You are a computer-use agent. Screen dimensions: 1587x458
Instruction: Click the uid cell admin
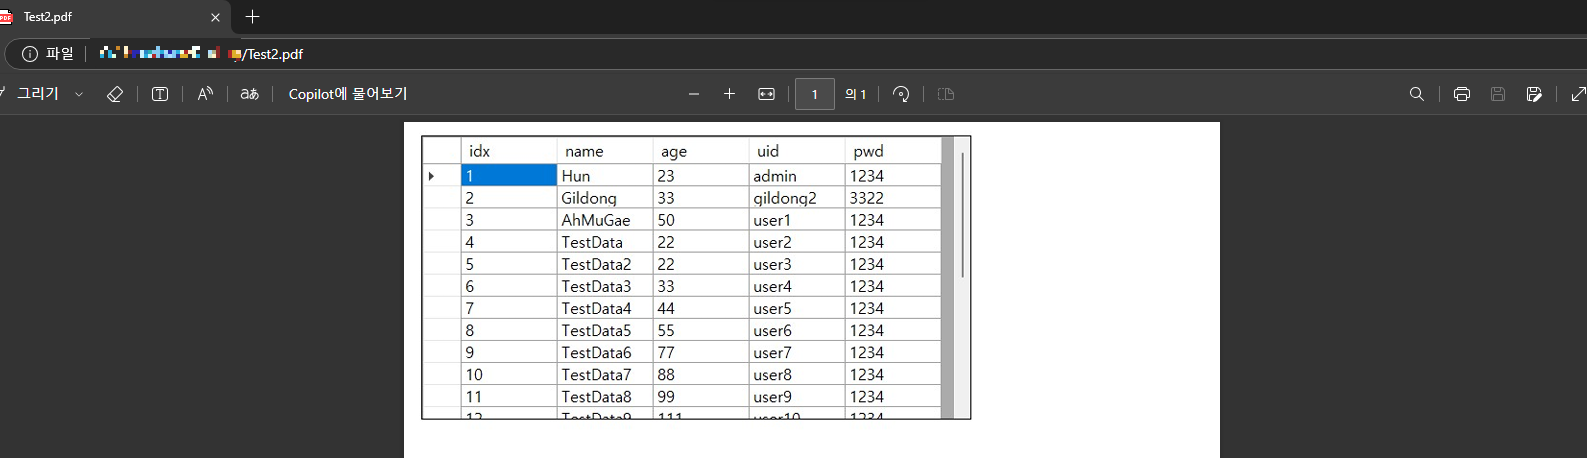[797, 176]
